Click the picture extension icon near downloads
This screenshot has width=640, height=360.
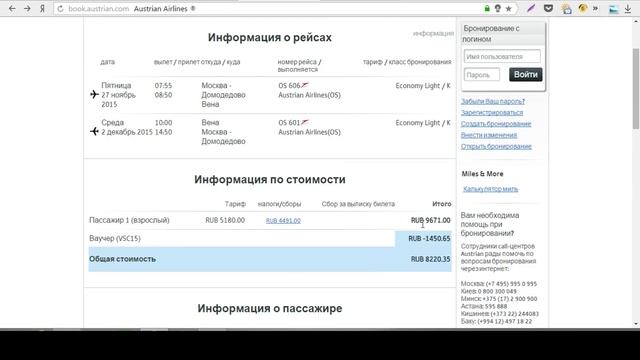(x=613, y=9)
